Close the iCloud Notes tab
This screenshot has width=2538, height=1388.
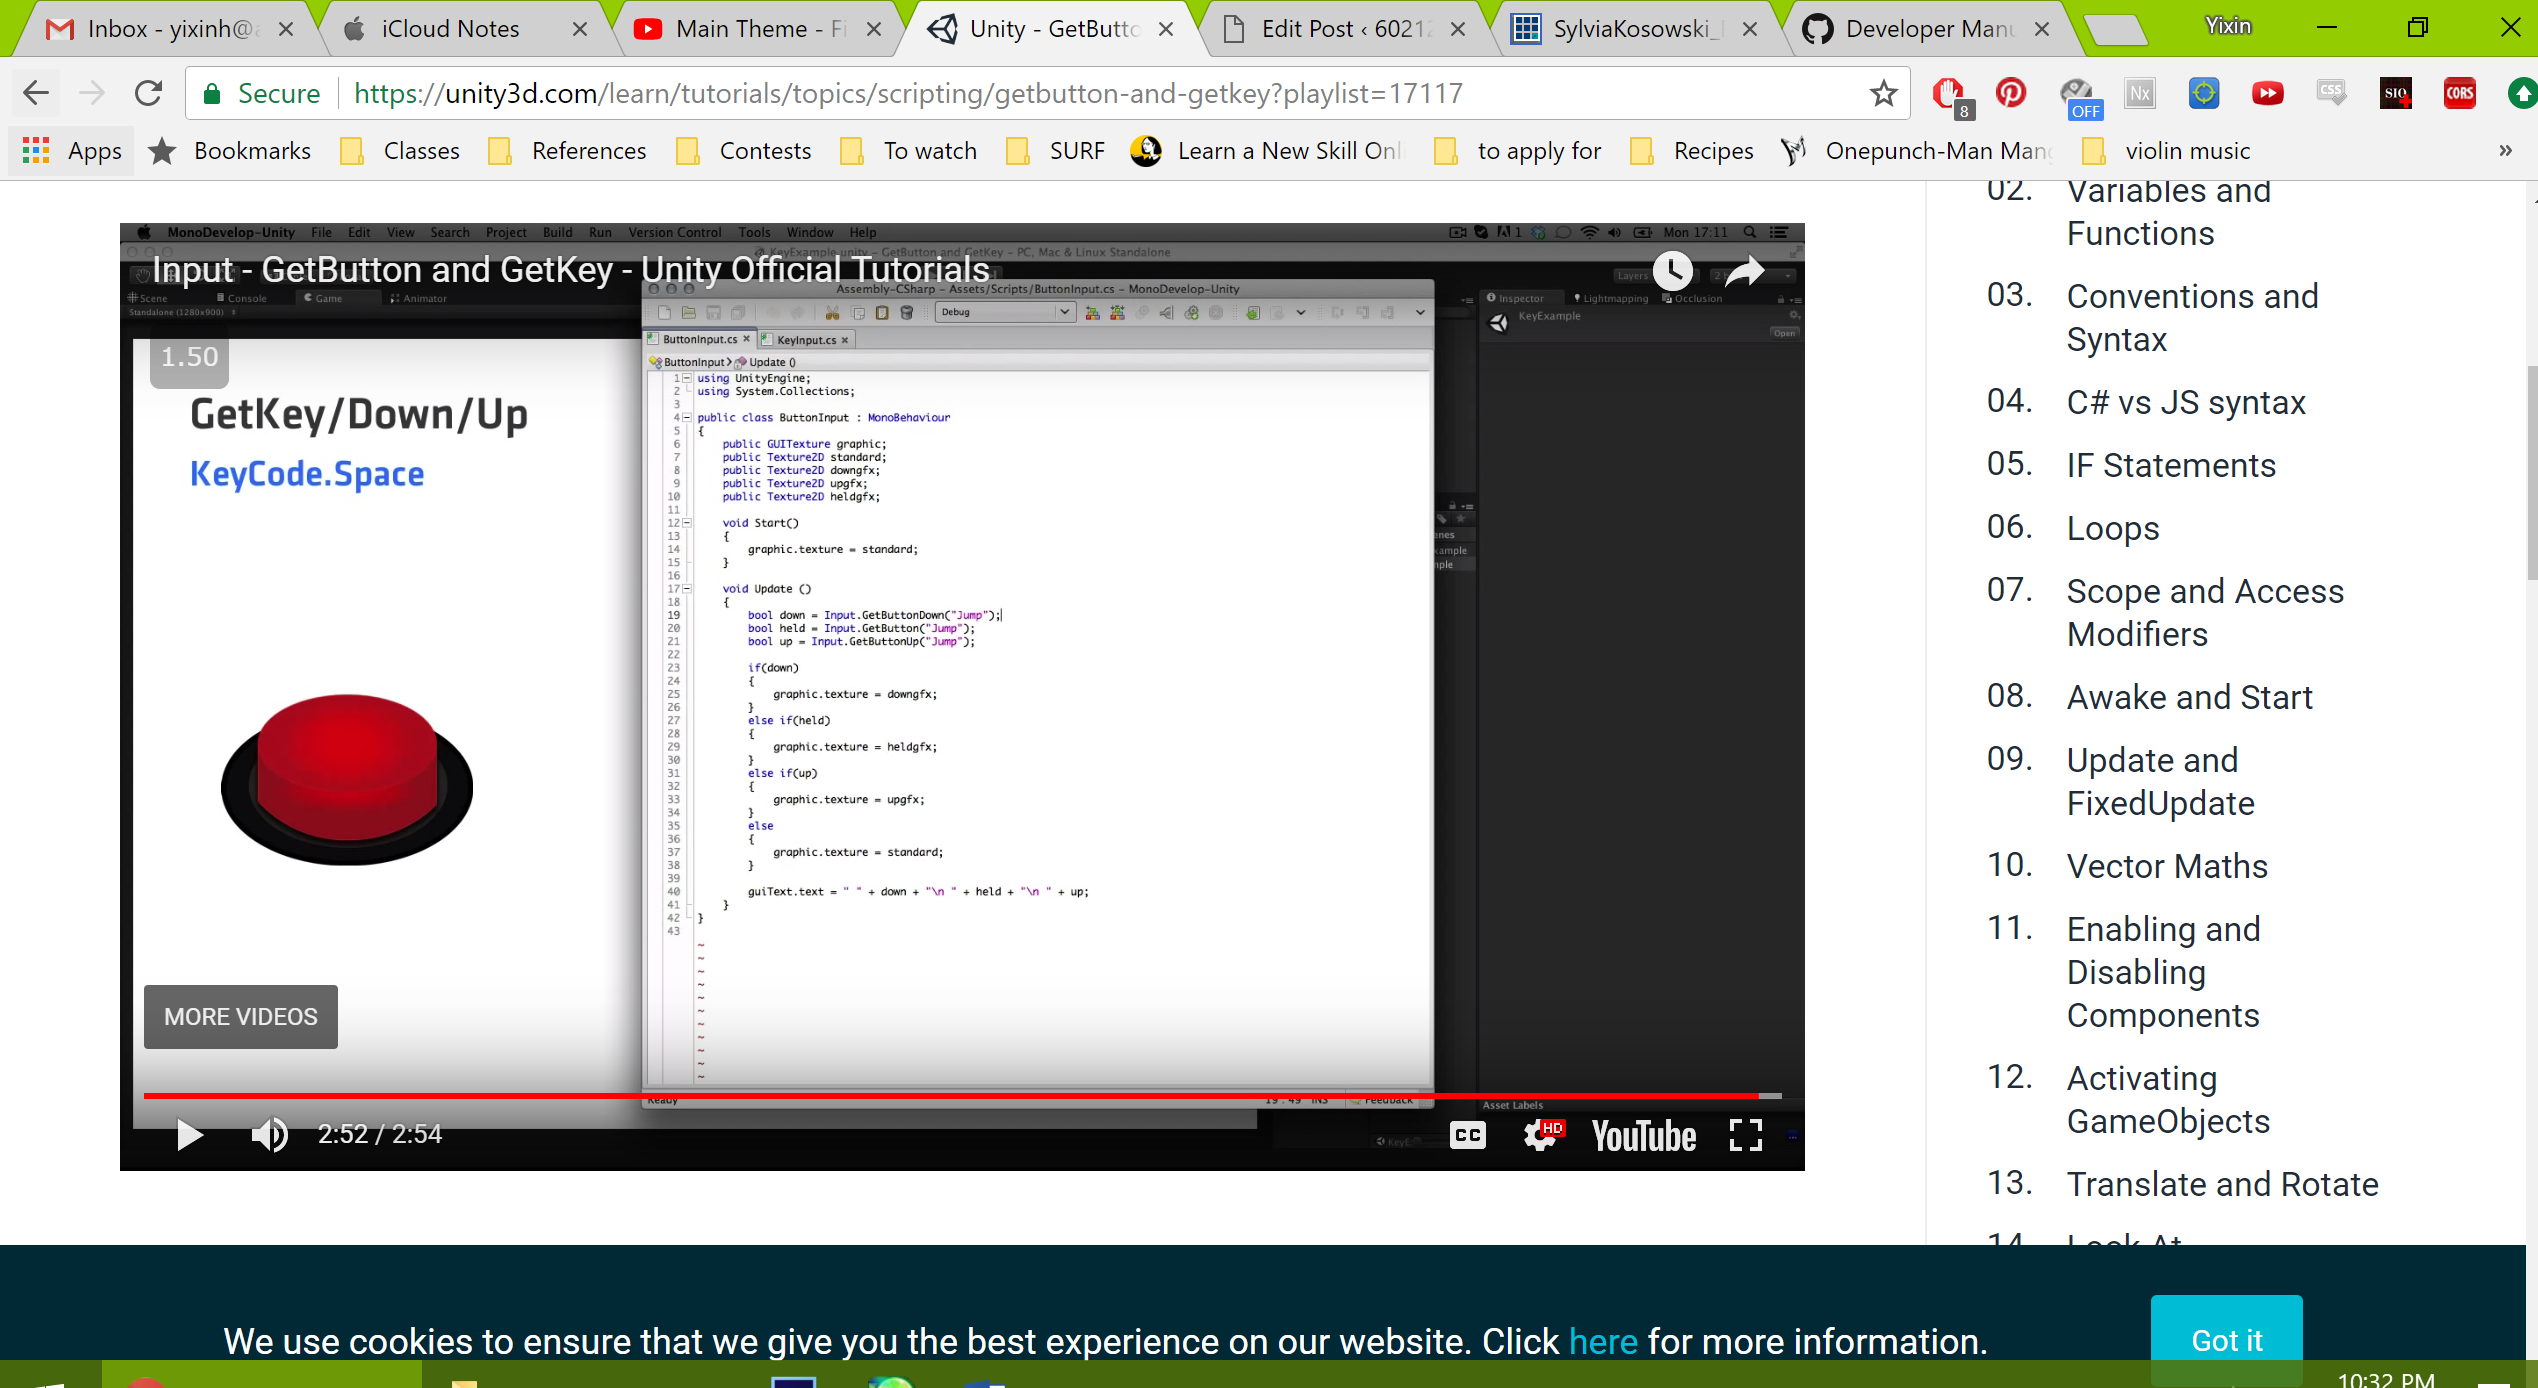(x=579, y=29)
